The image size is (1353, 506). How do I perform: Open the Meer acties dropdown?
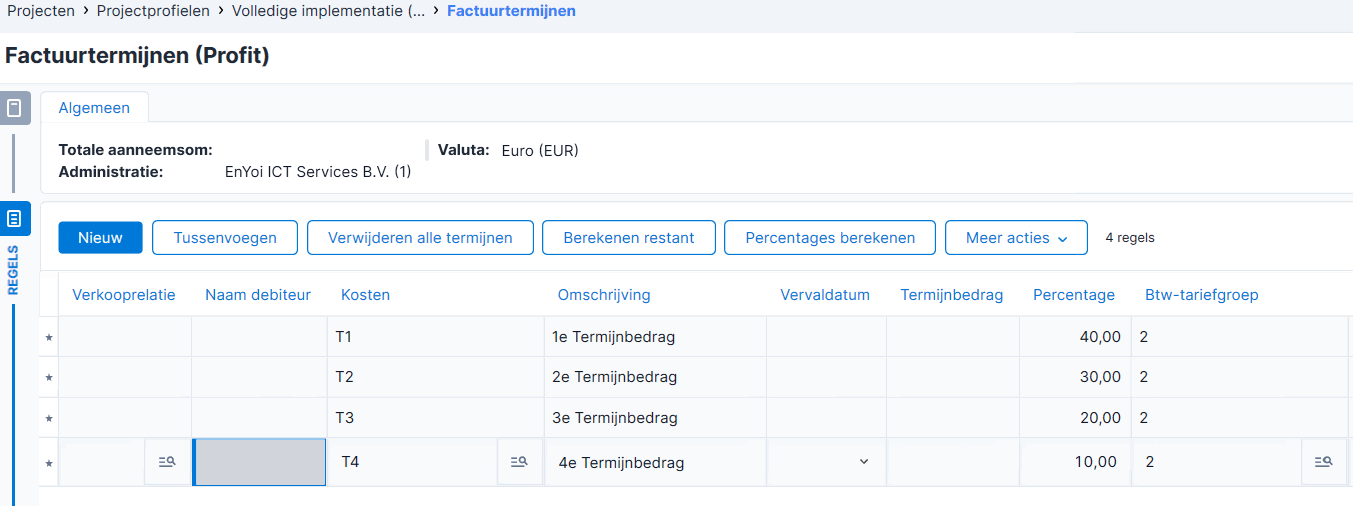[1016, 238]
